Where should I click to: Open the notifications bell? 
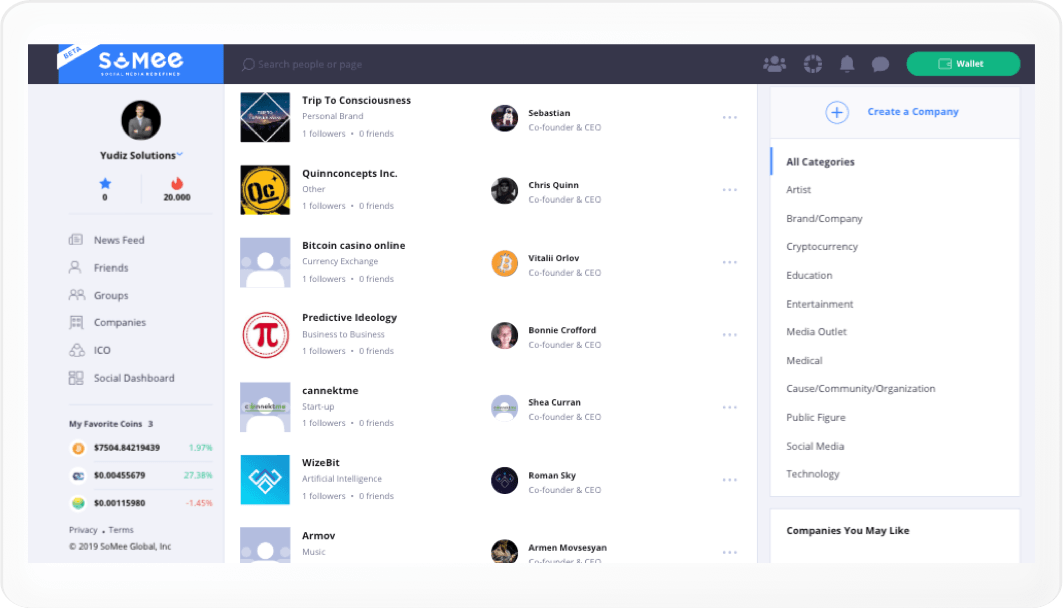[847, 64]
